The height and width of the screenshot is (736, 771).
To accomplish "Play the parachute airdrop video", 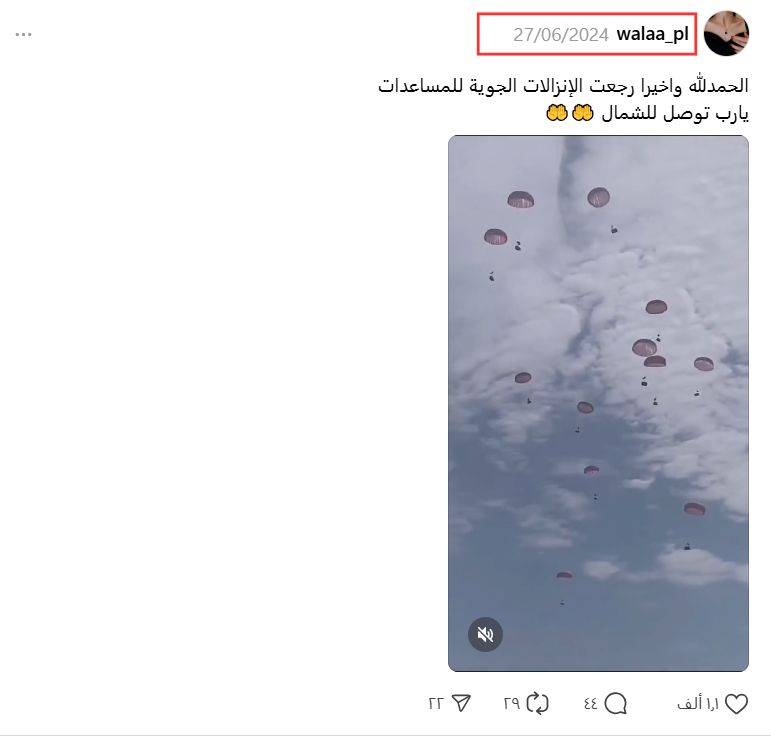I will (598, 403).
